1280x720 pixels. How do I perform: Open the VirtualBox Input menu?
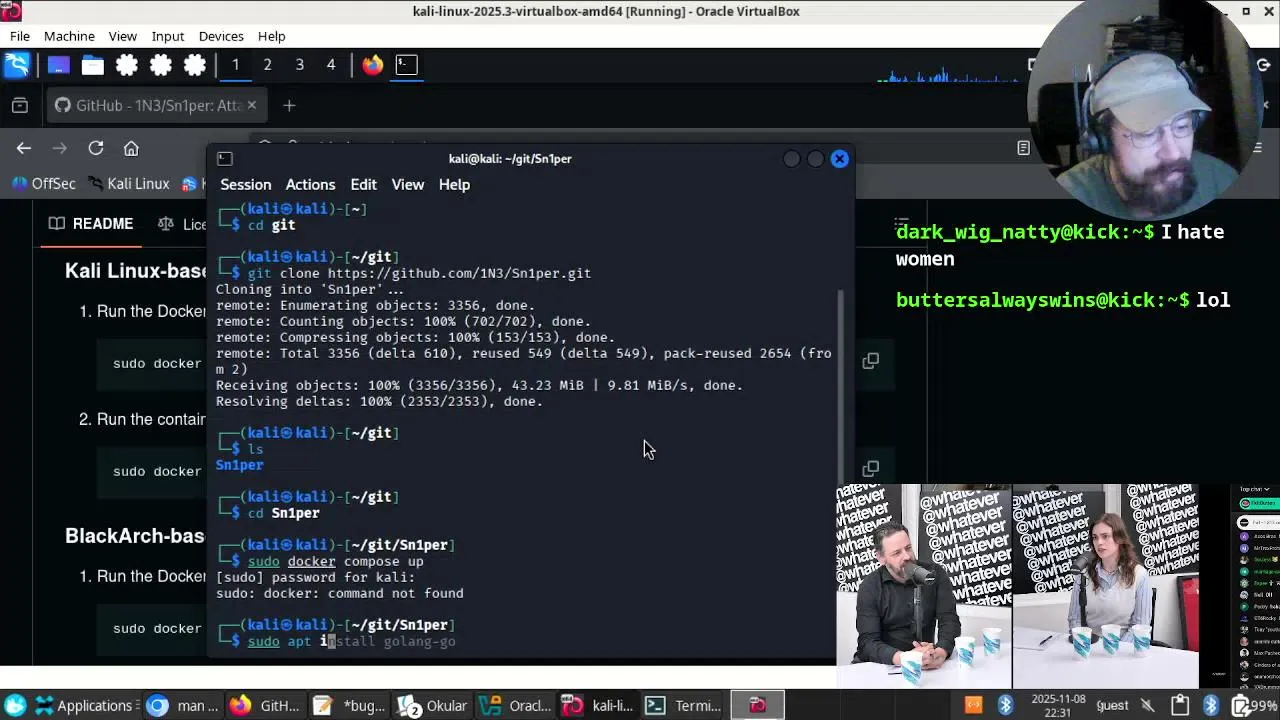168,36
